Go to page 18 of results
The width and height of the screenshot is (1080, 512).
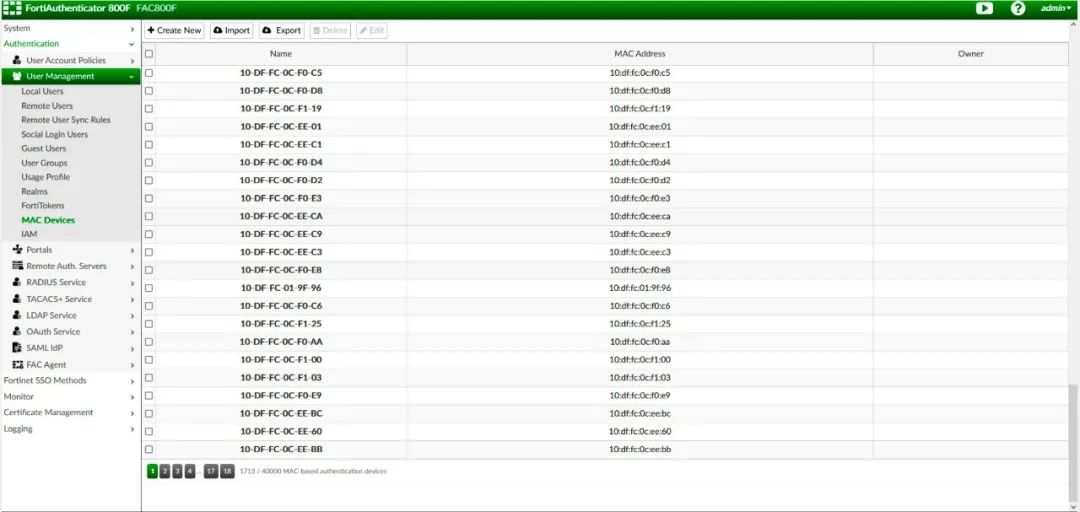coord(227,471)
